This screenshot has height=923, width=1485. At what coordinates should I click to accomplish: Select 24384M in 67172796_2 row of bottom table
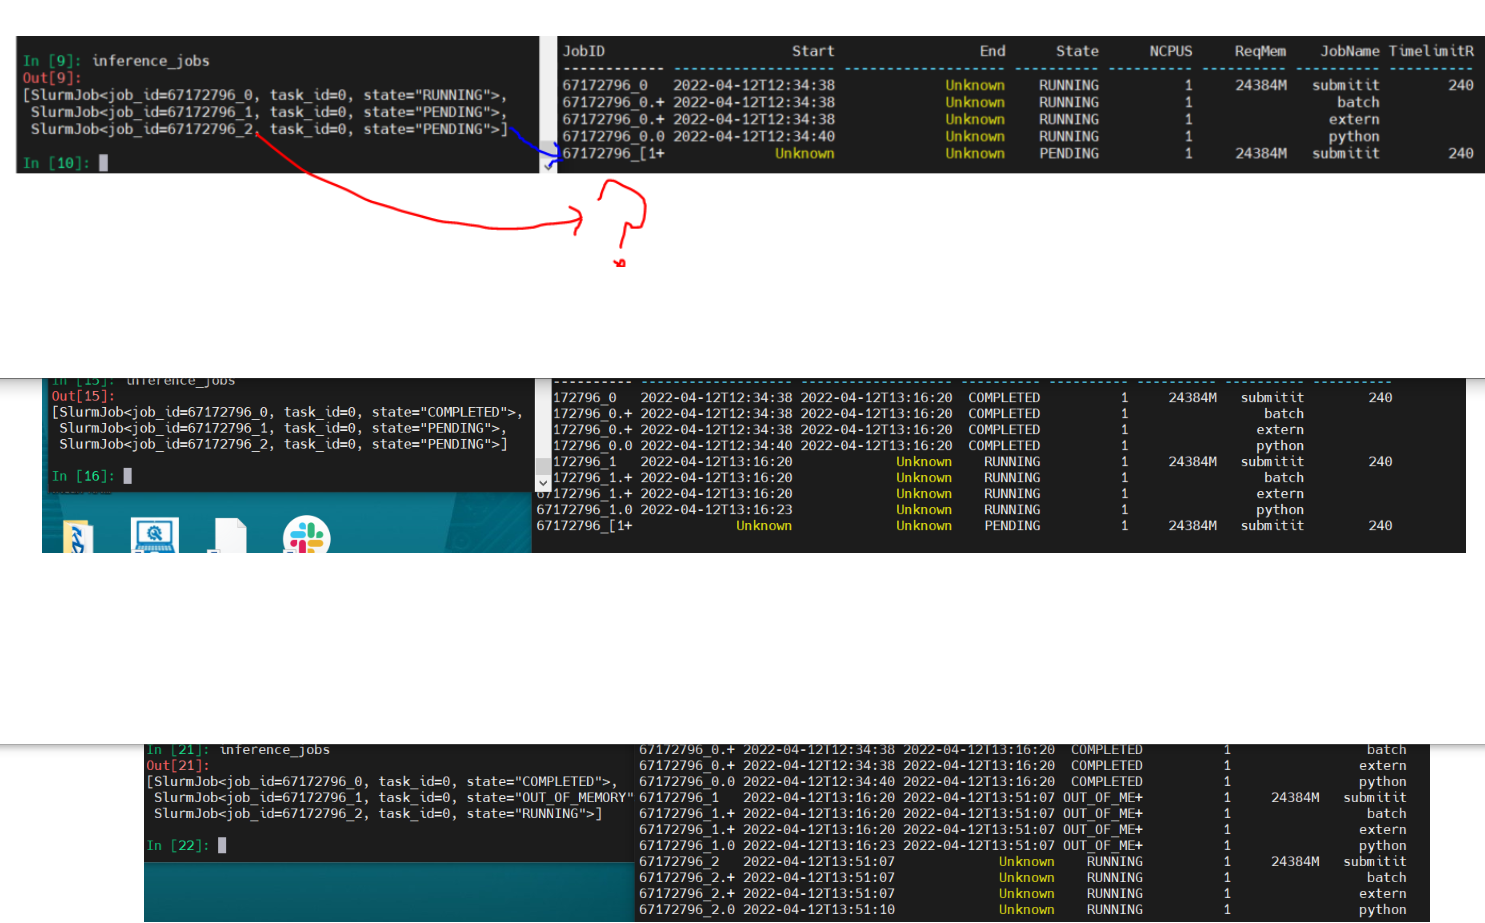click(1295, 861)
